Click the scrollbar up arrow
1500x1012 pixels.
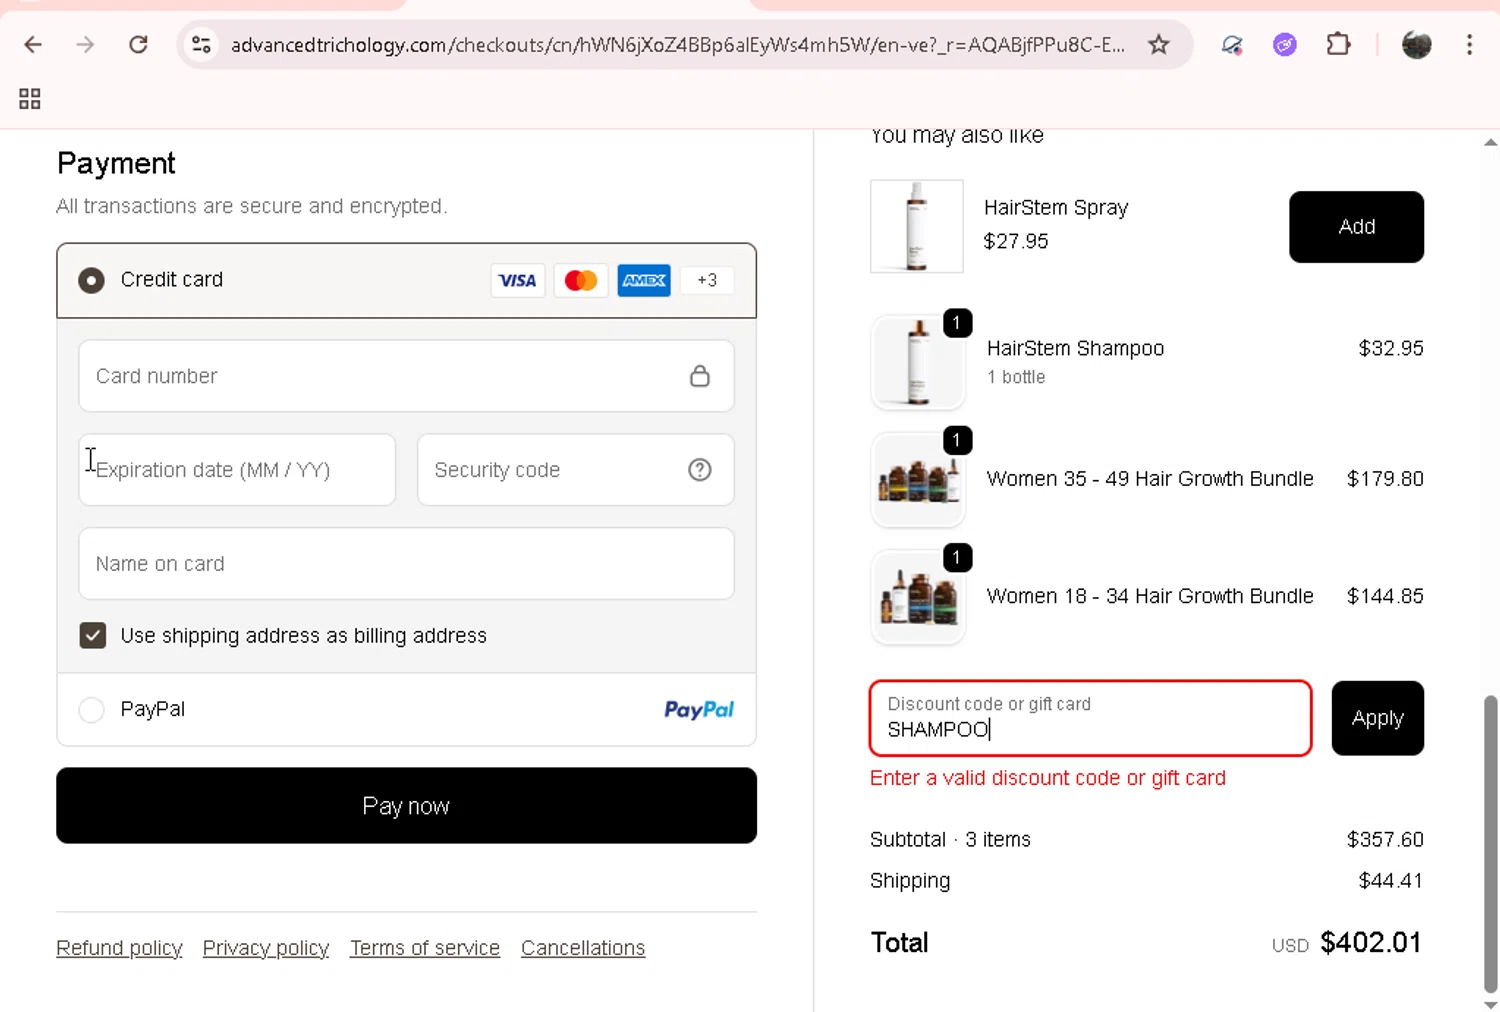pos(1490,143)
